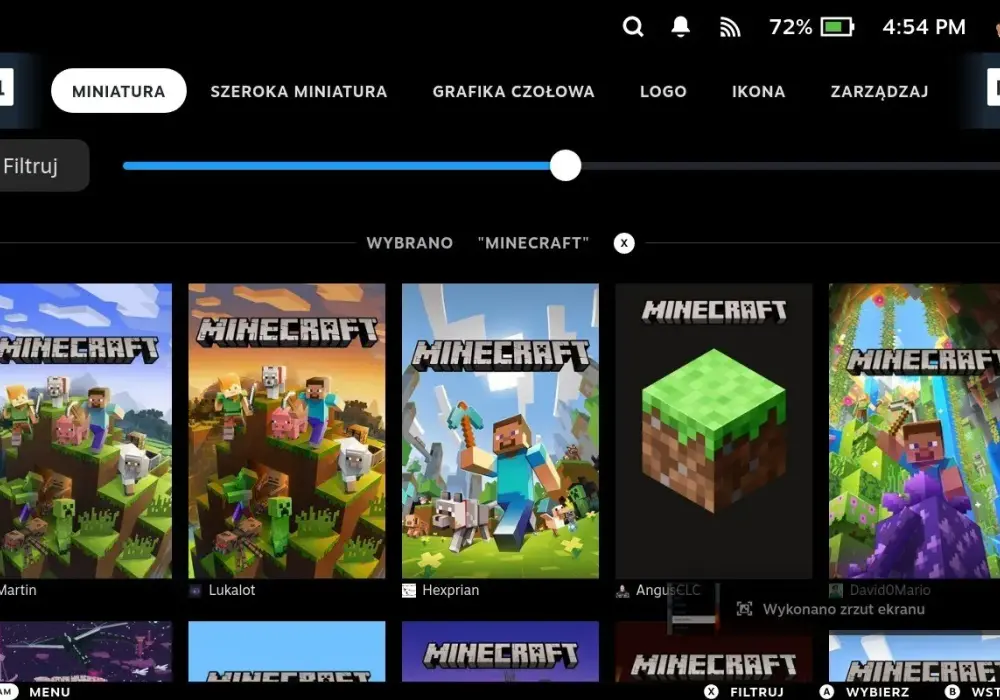Click the A button glyph beside WYBIERZ
1000x700 pixels.
coord(827,692)
